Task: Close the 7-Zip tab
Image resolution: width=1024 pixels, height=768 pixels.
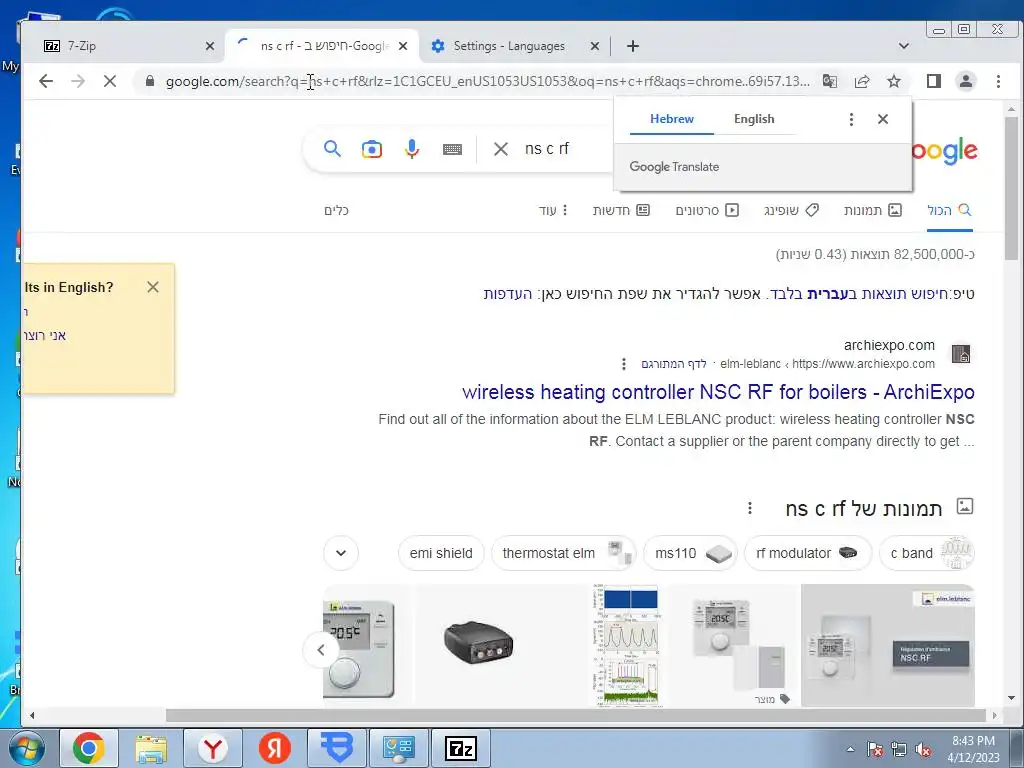Action: coord(210,46)
